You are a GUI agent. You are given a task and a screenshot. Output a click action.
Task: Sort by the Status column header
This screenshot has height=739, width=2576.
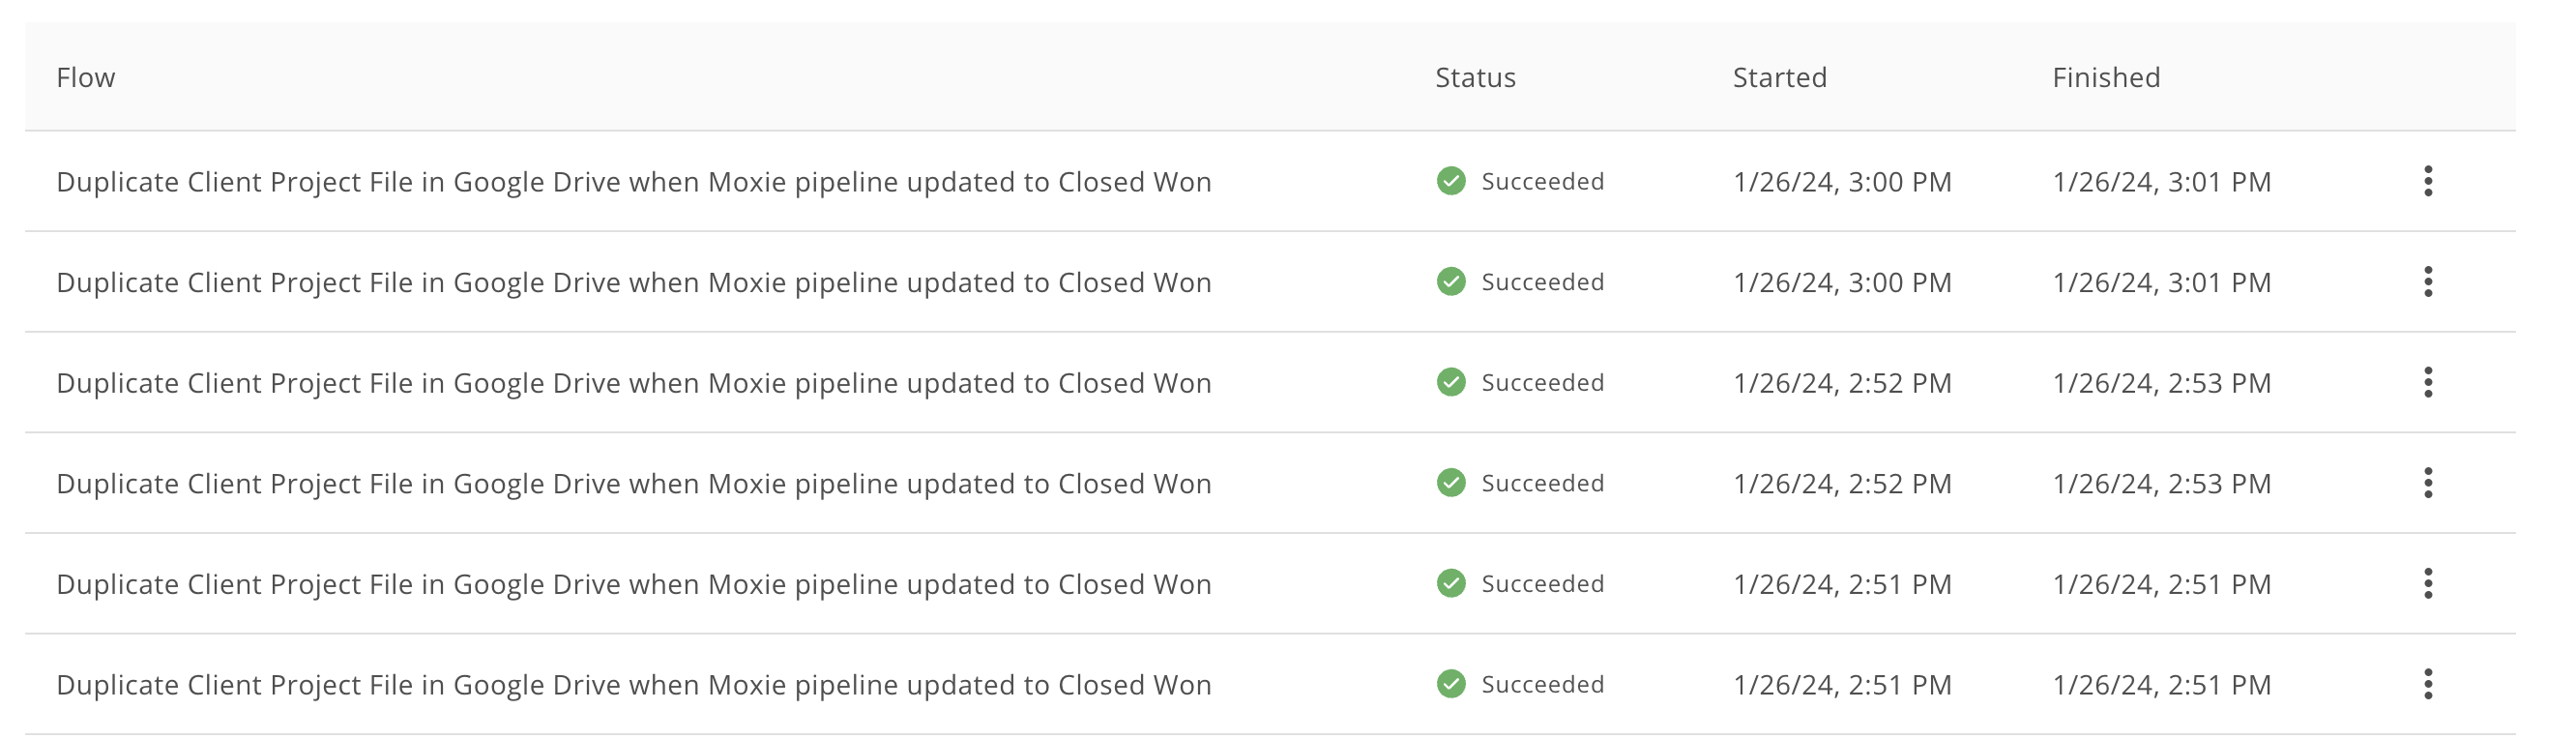coord(1475,78)
